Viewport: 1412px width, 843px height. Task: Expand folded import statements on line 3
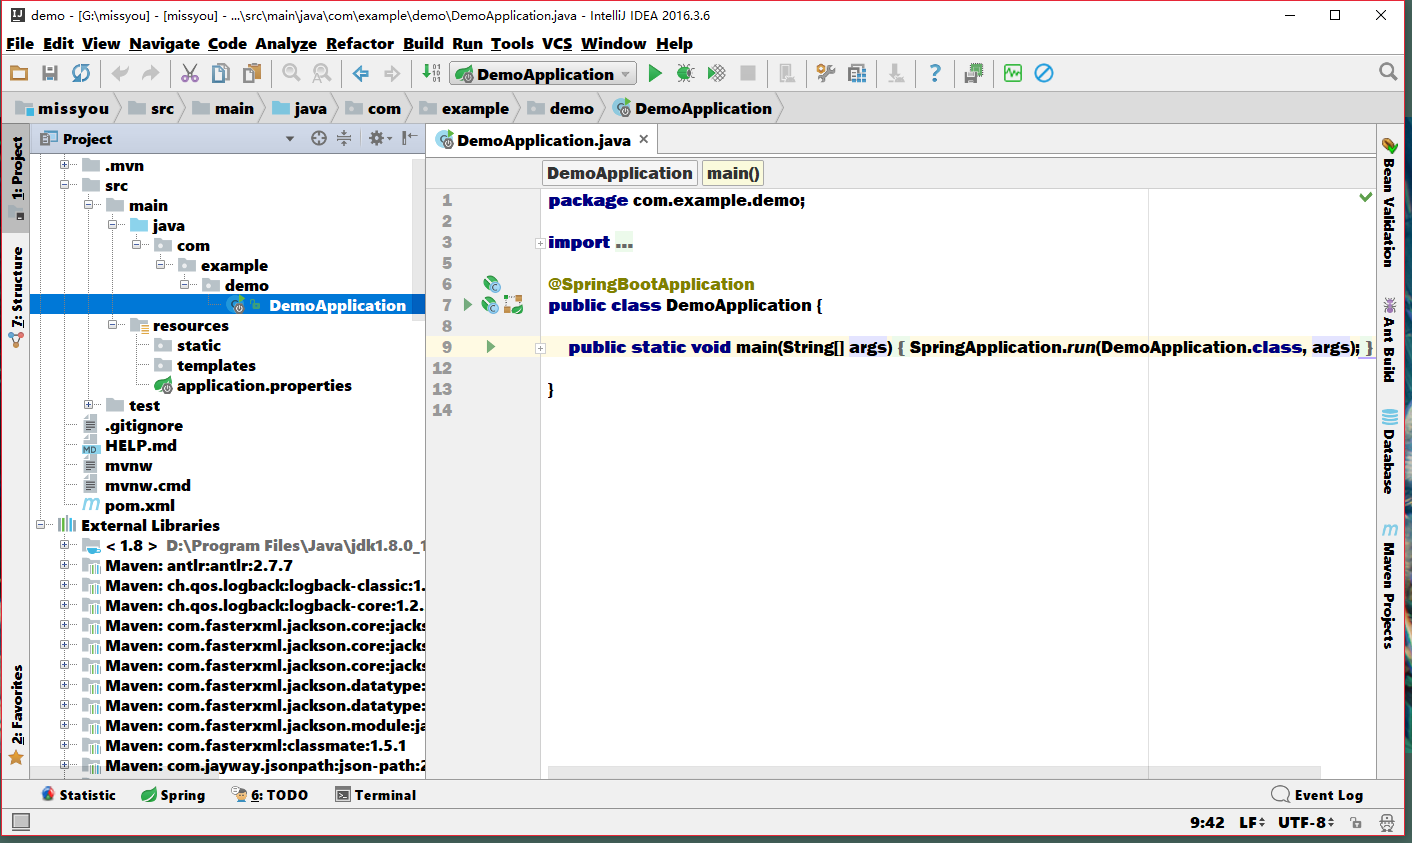540,243
